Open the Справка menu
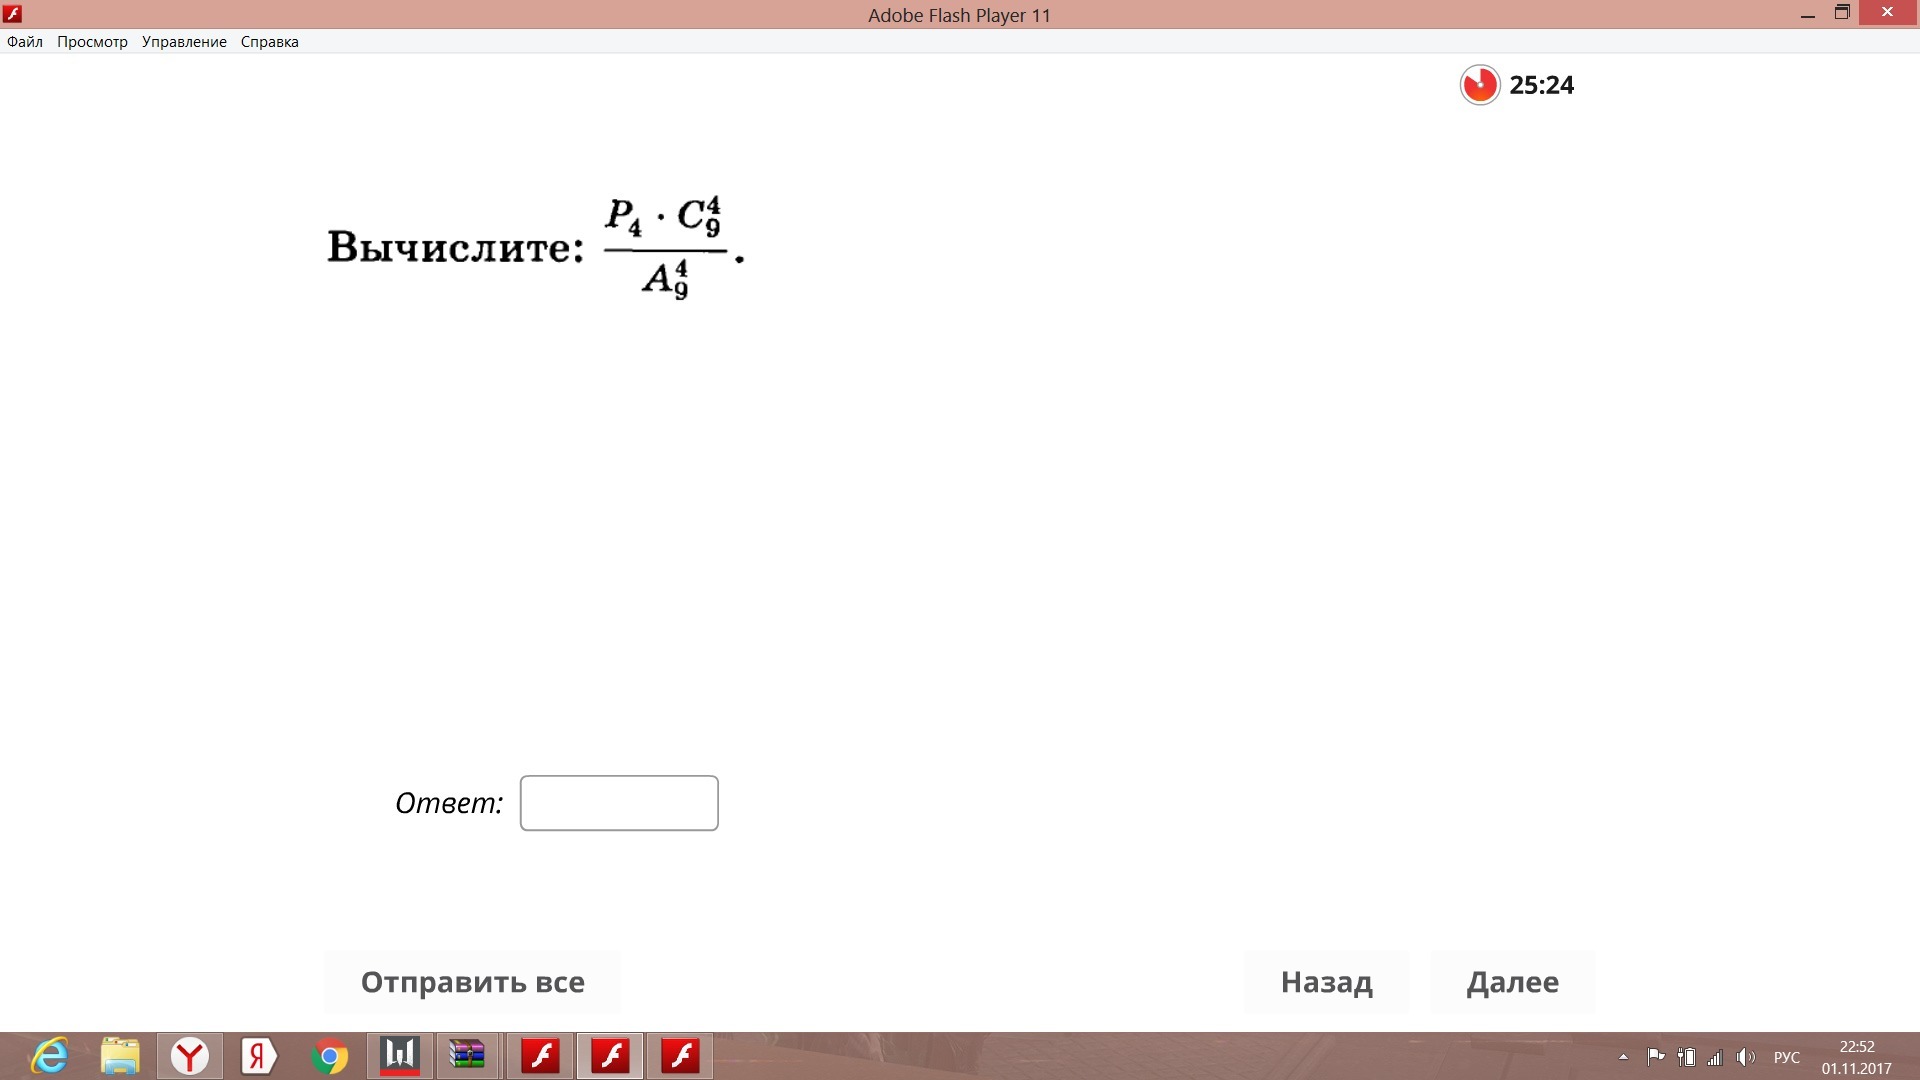The image size is (1920, 1080). 269,42
